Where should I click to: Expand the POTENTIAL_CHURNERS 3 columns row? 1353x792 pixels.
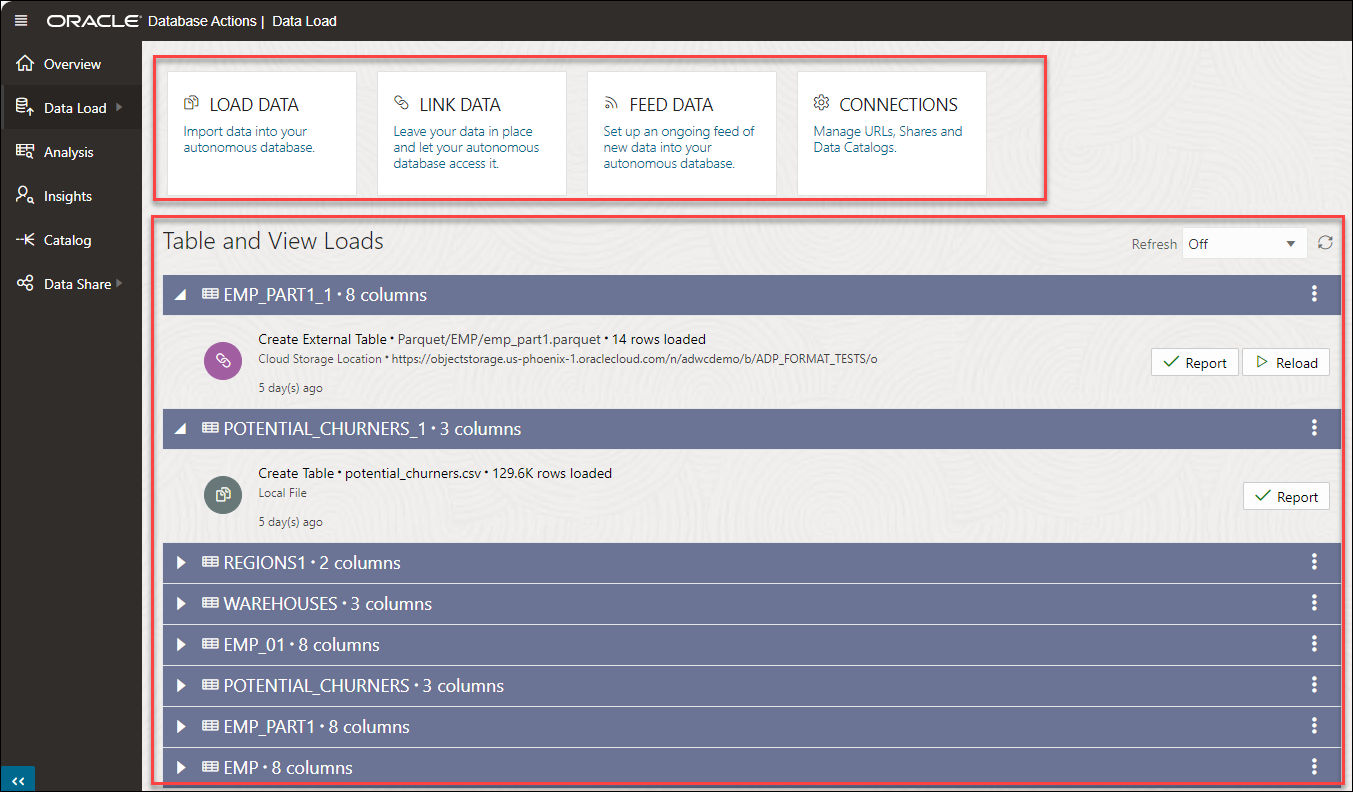(x=181, y=686)
